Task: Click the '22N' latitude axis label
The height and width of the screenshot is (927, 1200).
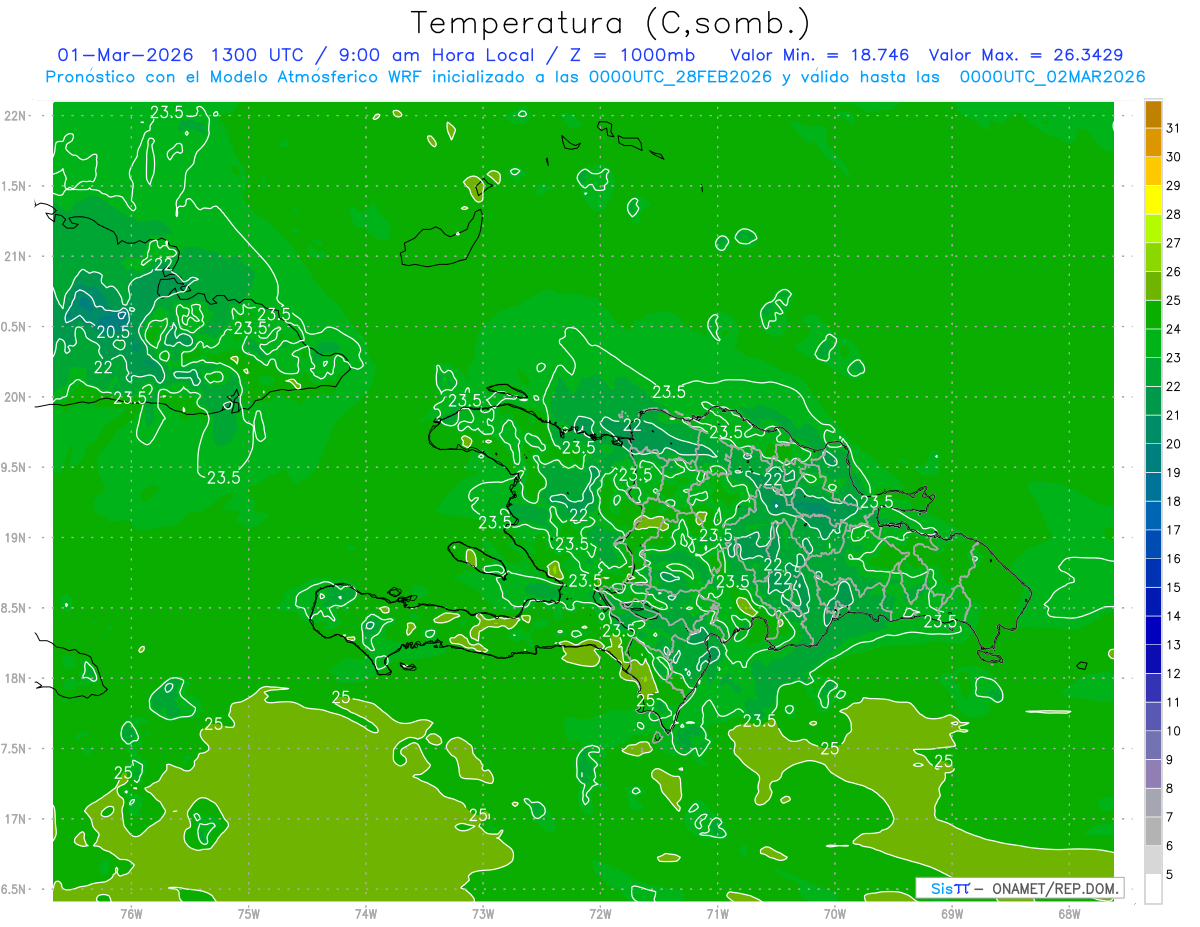Action: coord(15,115)
